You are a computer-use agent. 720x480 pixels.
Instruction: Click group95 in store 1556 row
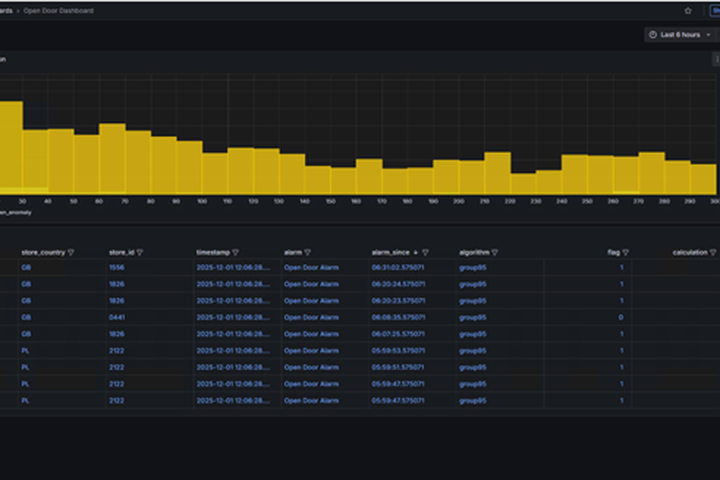(472, 267)
